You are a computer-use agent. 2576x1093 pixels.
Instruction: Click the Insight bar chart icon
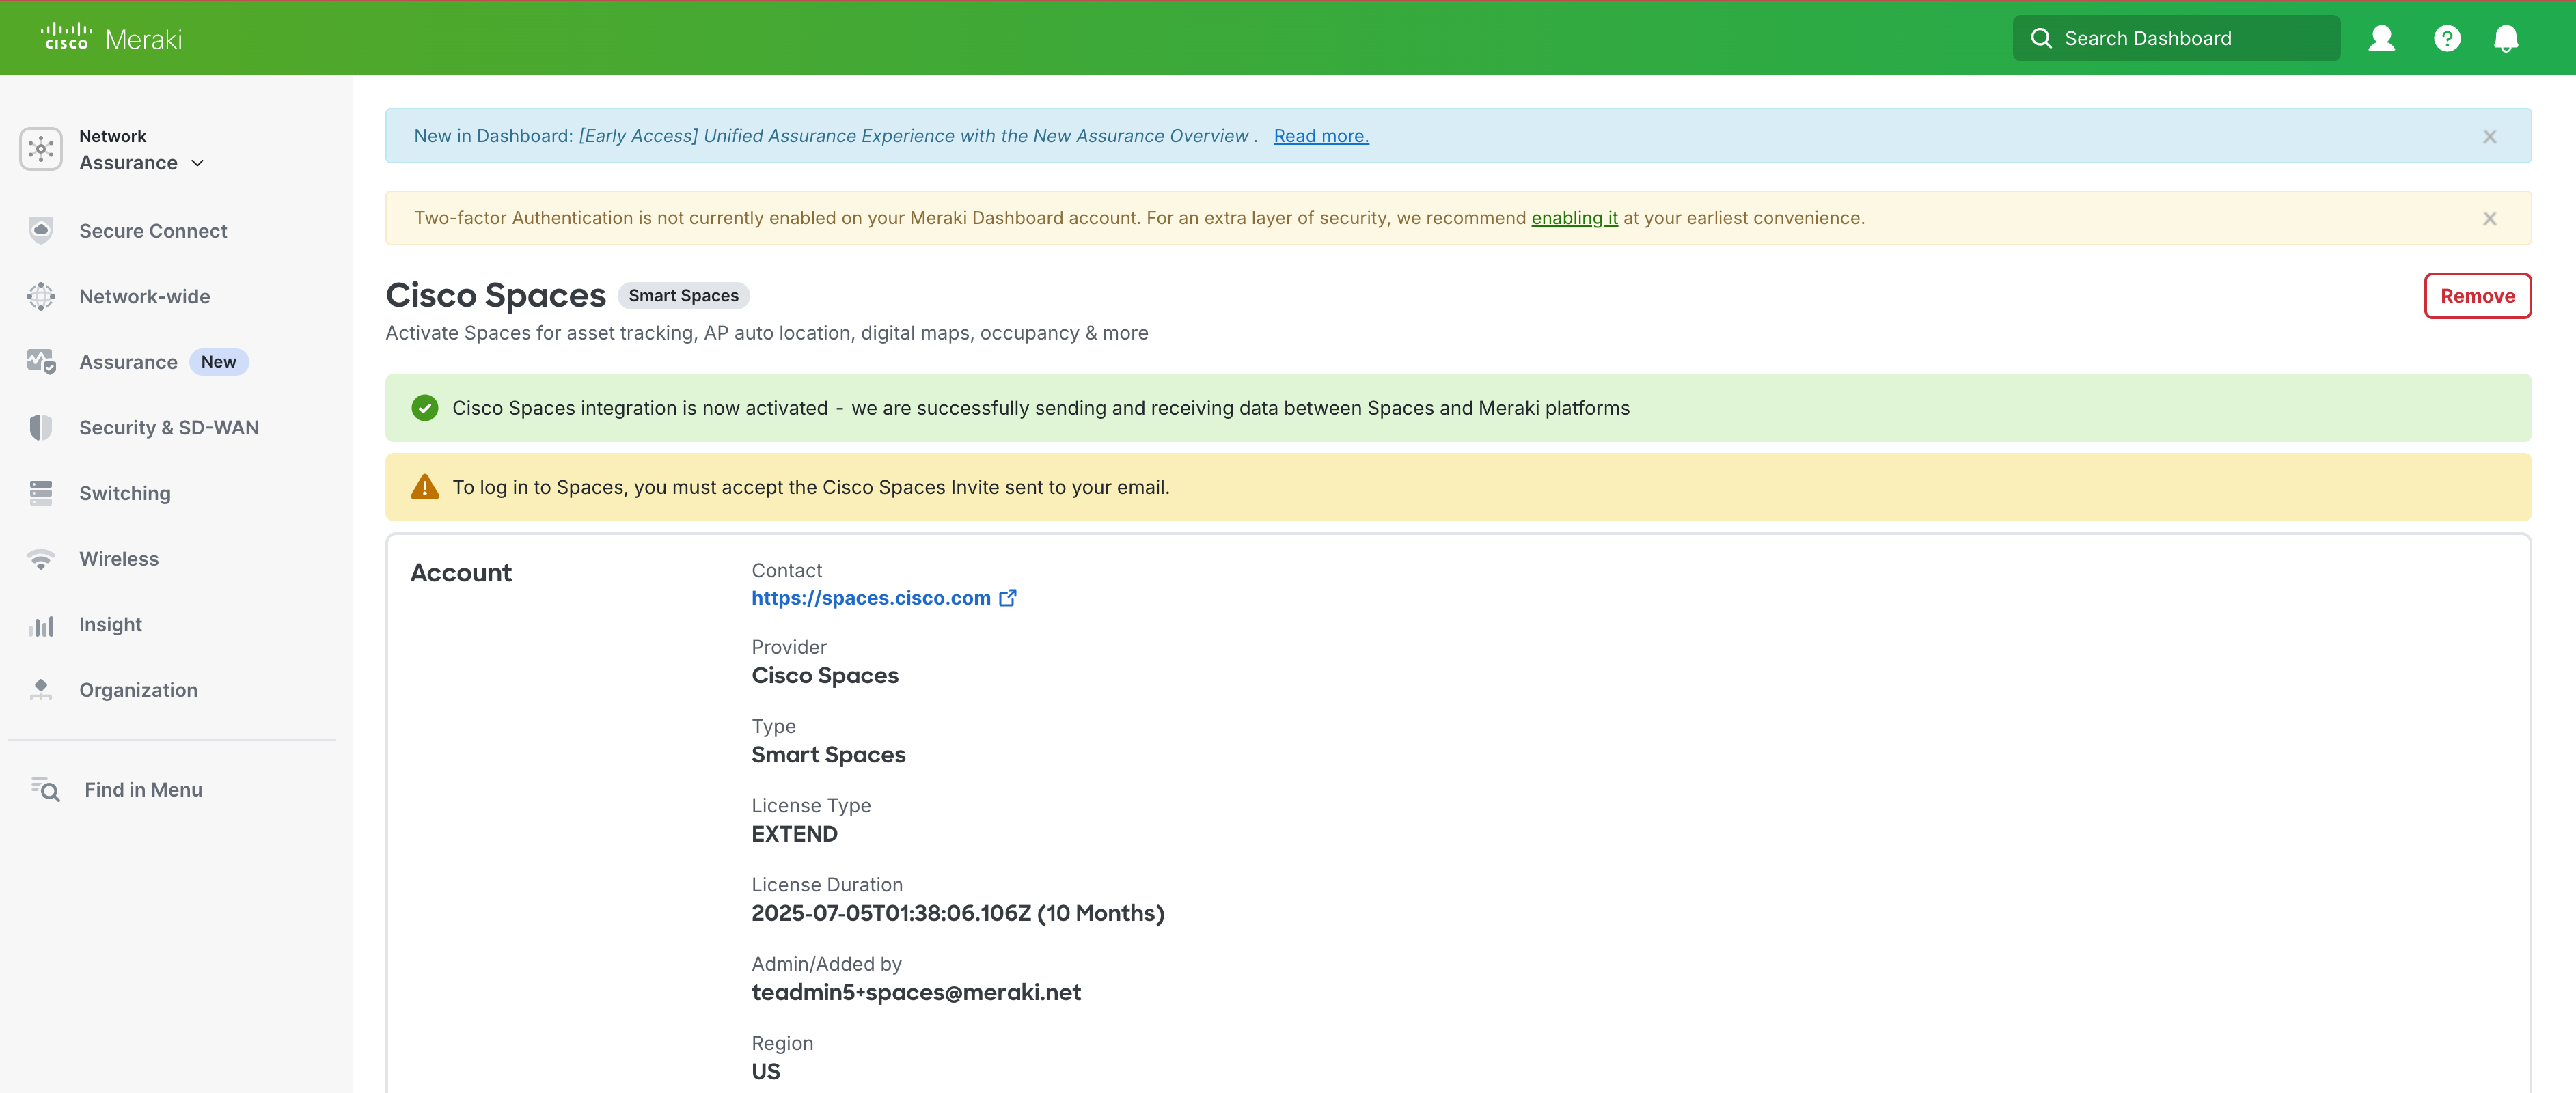[41, 625]
